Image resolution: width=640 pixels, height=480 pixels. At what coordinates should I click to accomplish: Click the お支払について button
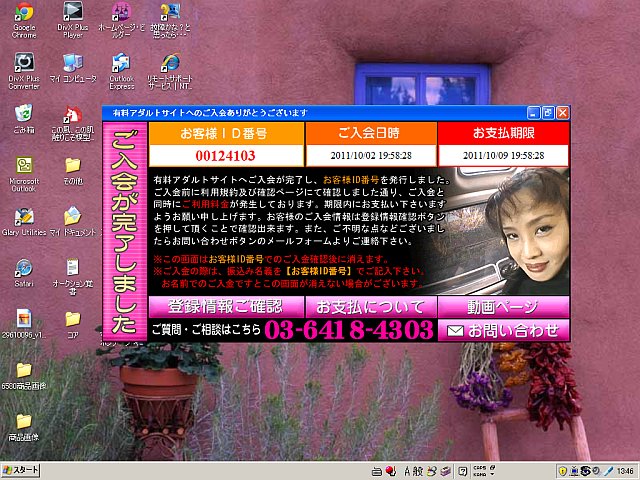pyautogui.click(x=371, y=307)
